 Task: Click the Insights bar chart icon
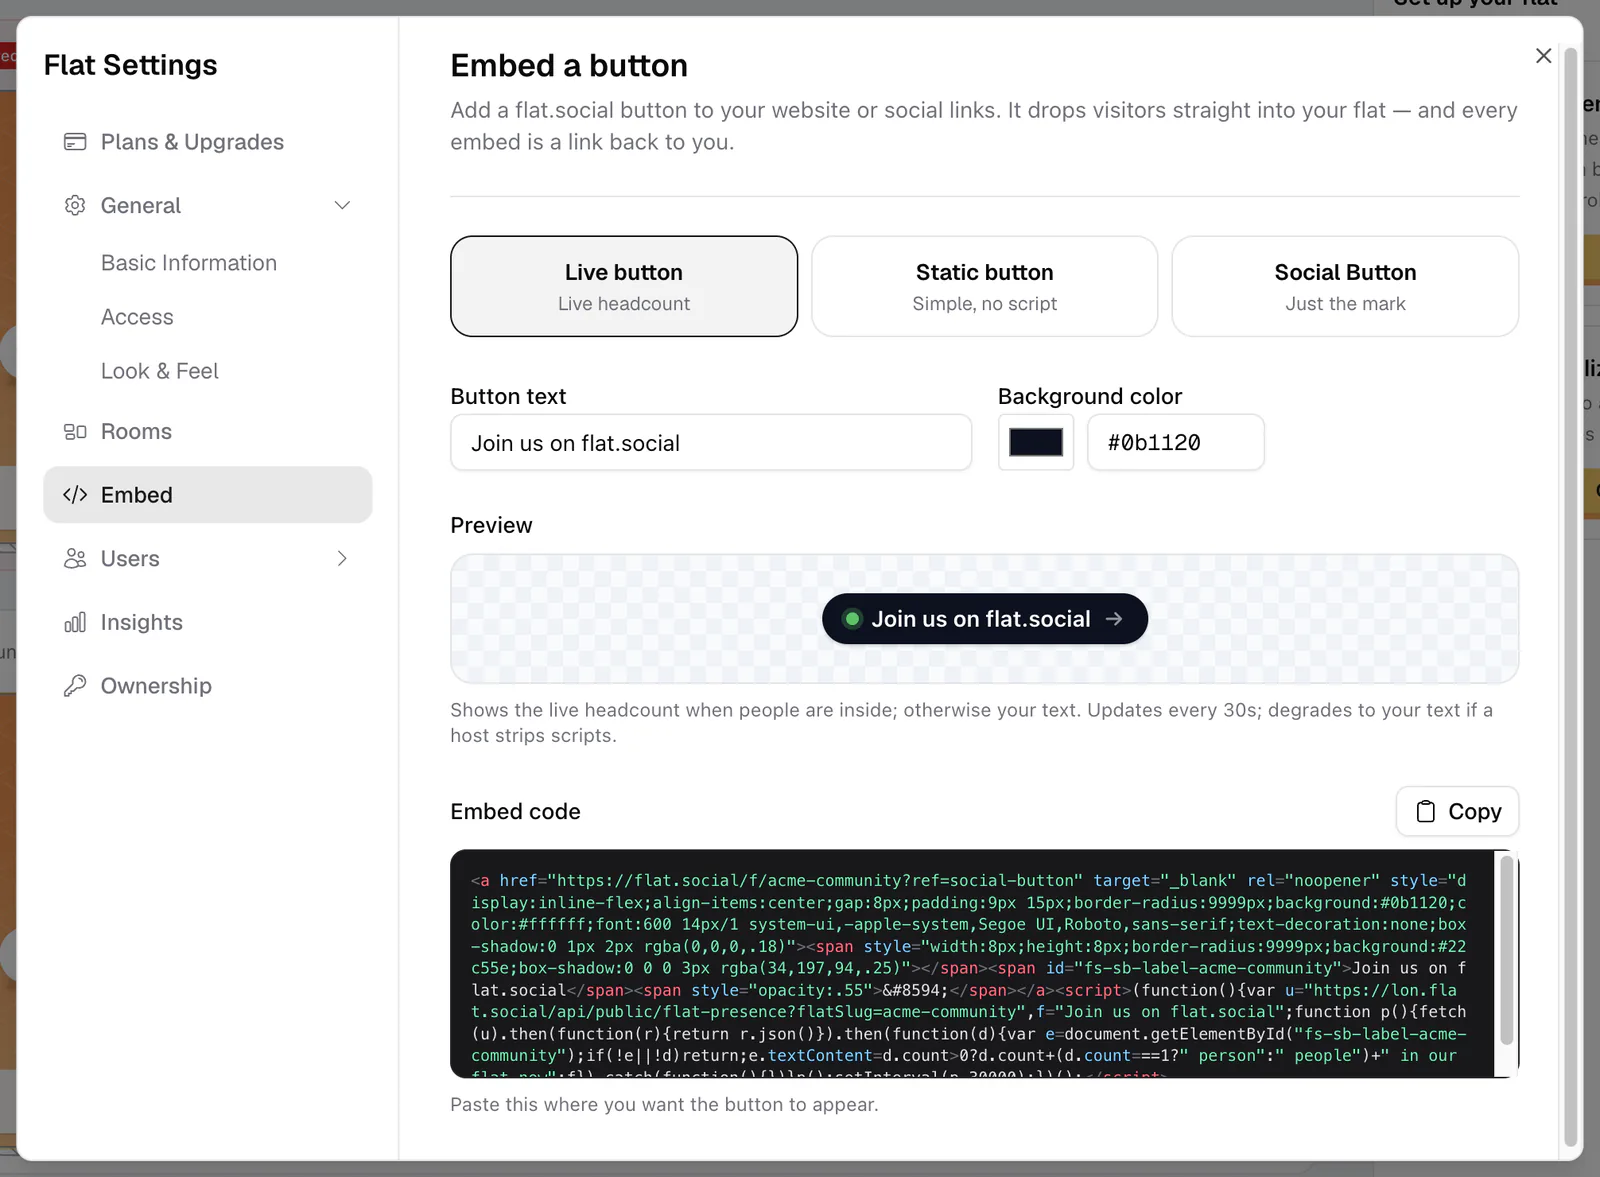(75, 622)
